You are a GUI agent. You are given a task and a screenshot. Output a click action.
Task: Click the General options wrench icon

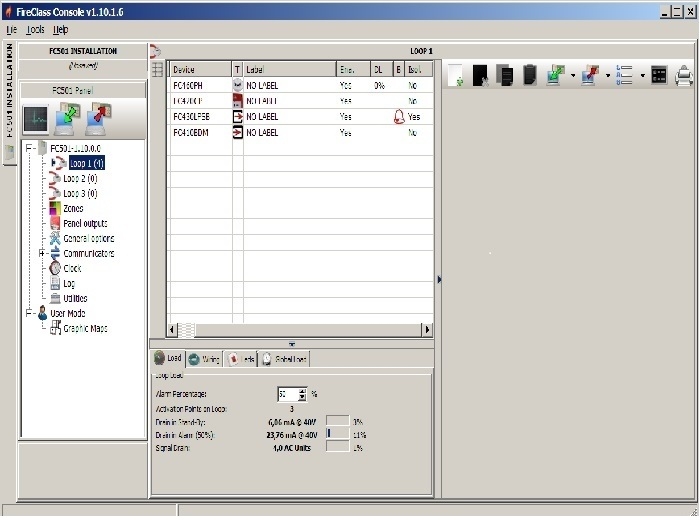(x=55, y=238)
